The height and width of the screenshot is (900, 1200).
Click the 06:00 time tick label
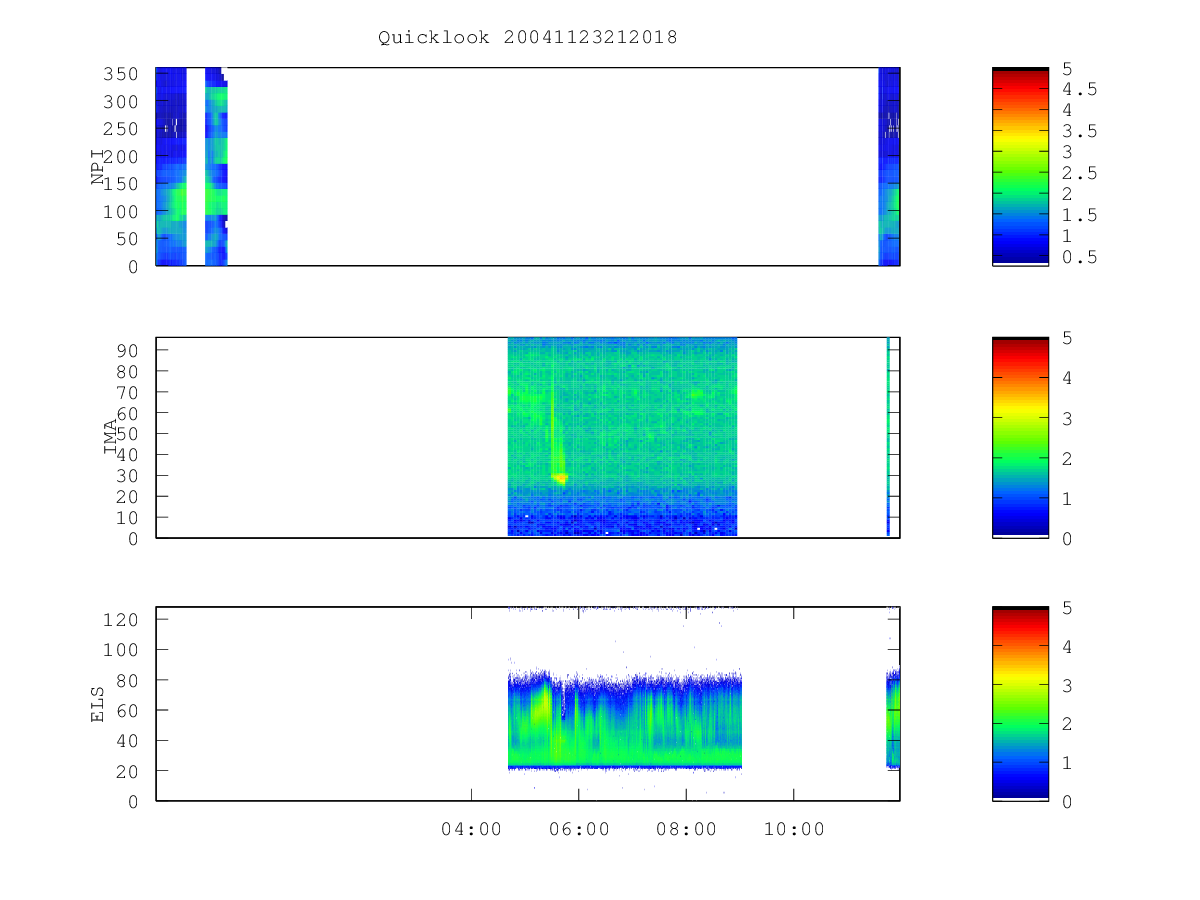click(579, 829)
